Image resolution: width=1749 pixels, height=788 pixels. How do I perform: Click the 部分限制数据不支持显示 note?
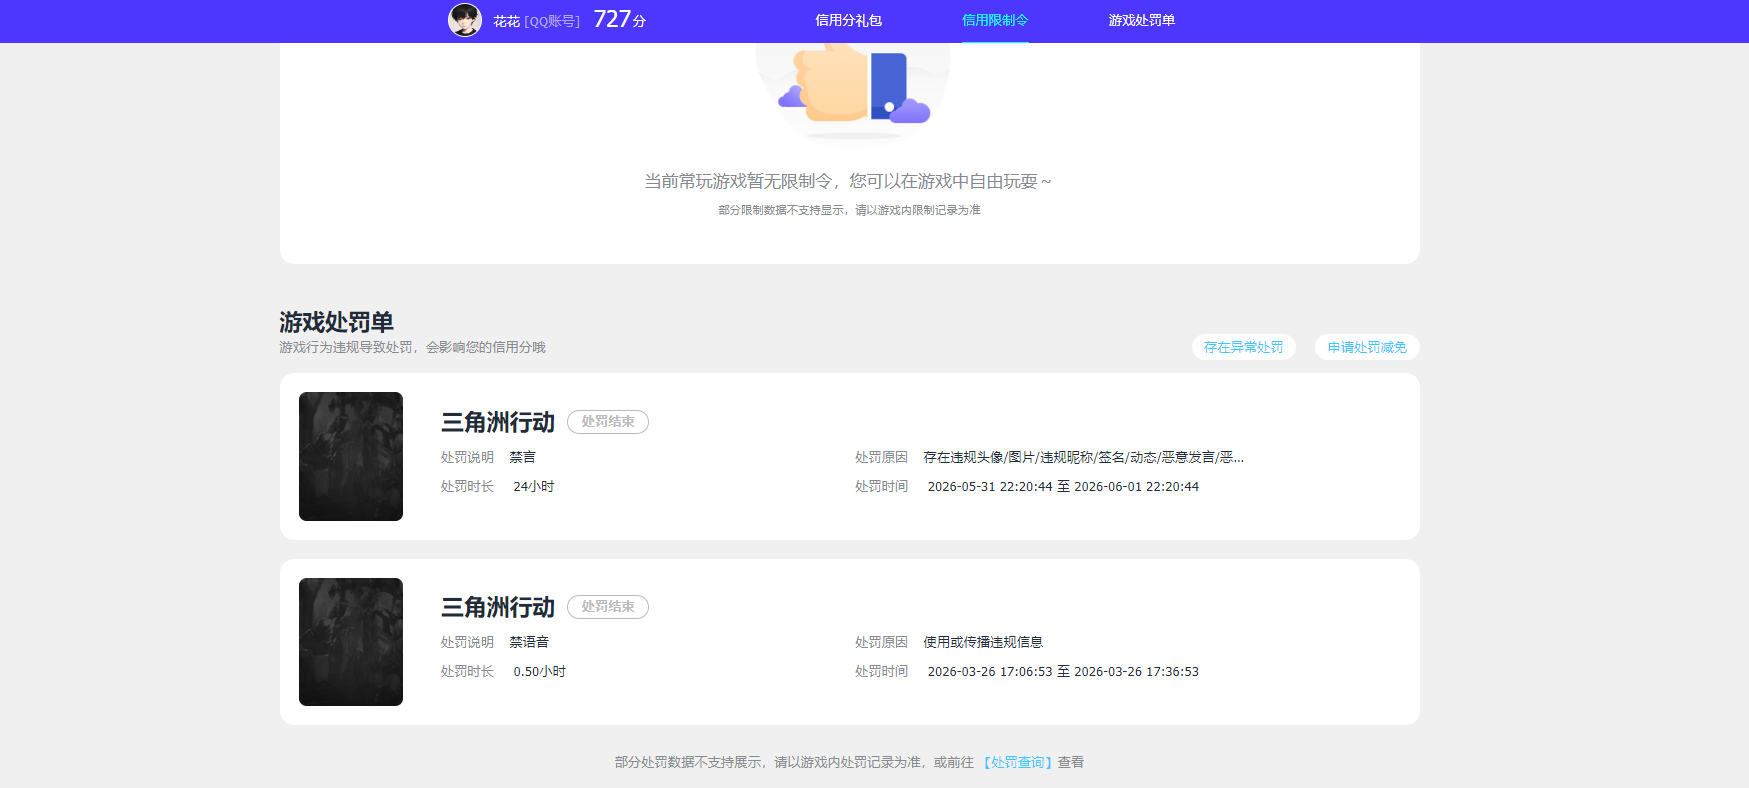coord(849,210)
